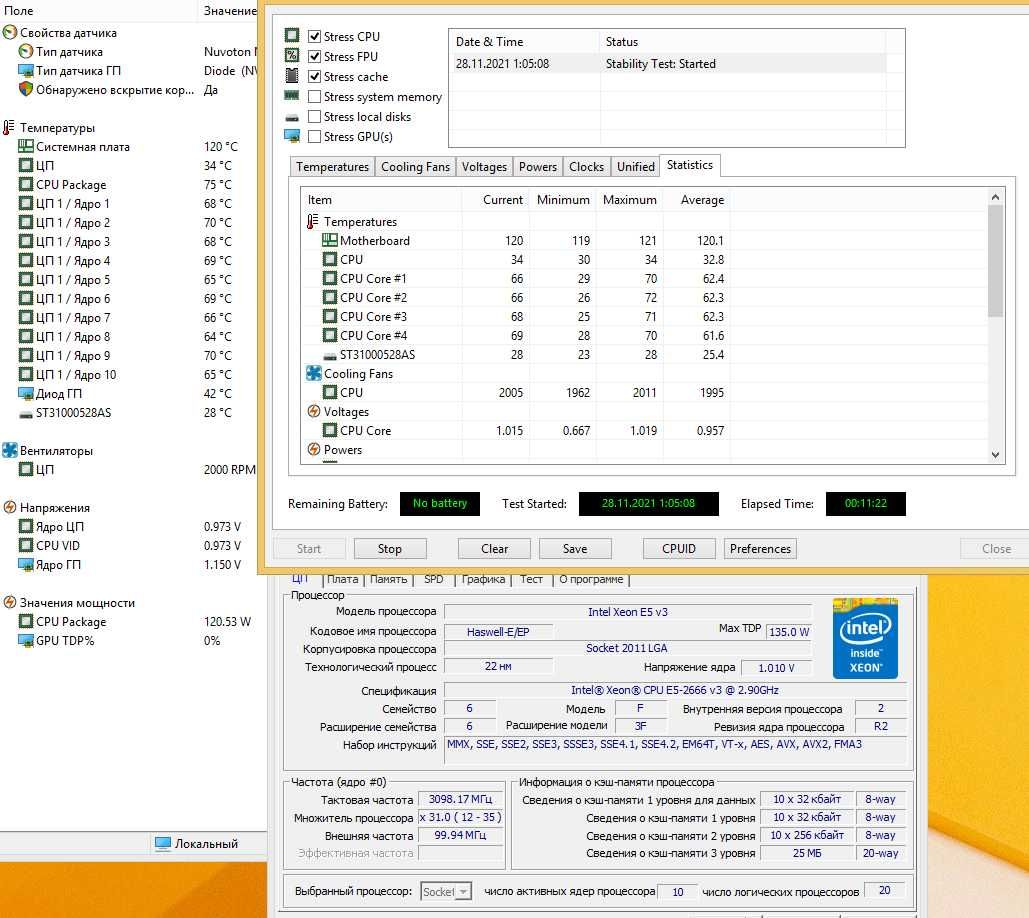The height and width of the screenshot is (918, 1029).
Task: Enable Stress system memory checkbox
Action: tap(314, 96)
